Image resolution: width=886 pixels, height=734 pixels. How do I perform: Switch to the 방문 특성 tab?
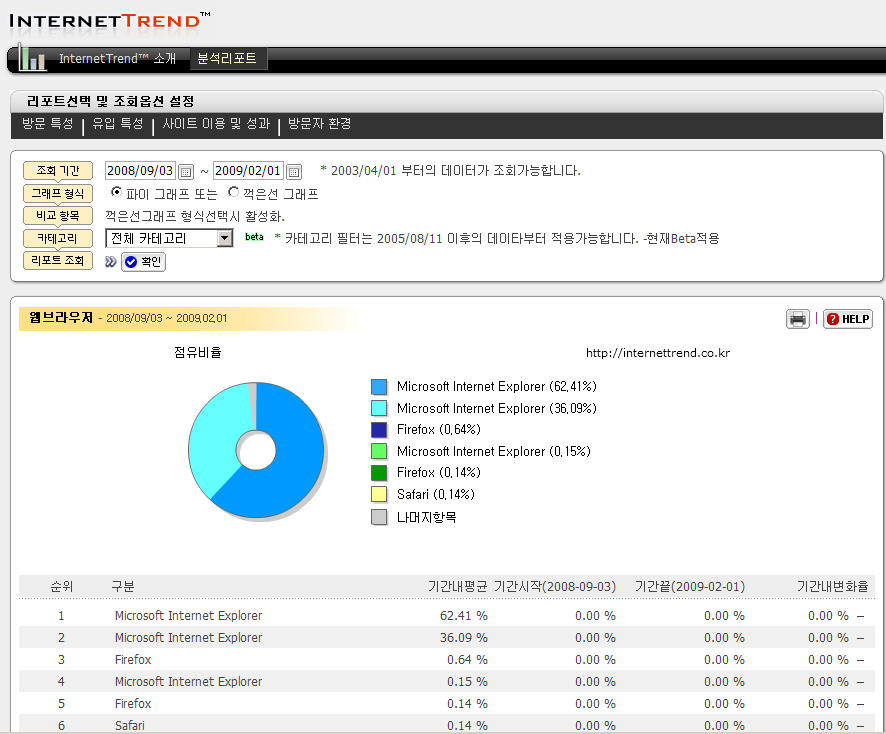coord(47,124)
